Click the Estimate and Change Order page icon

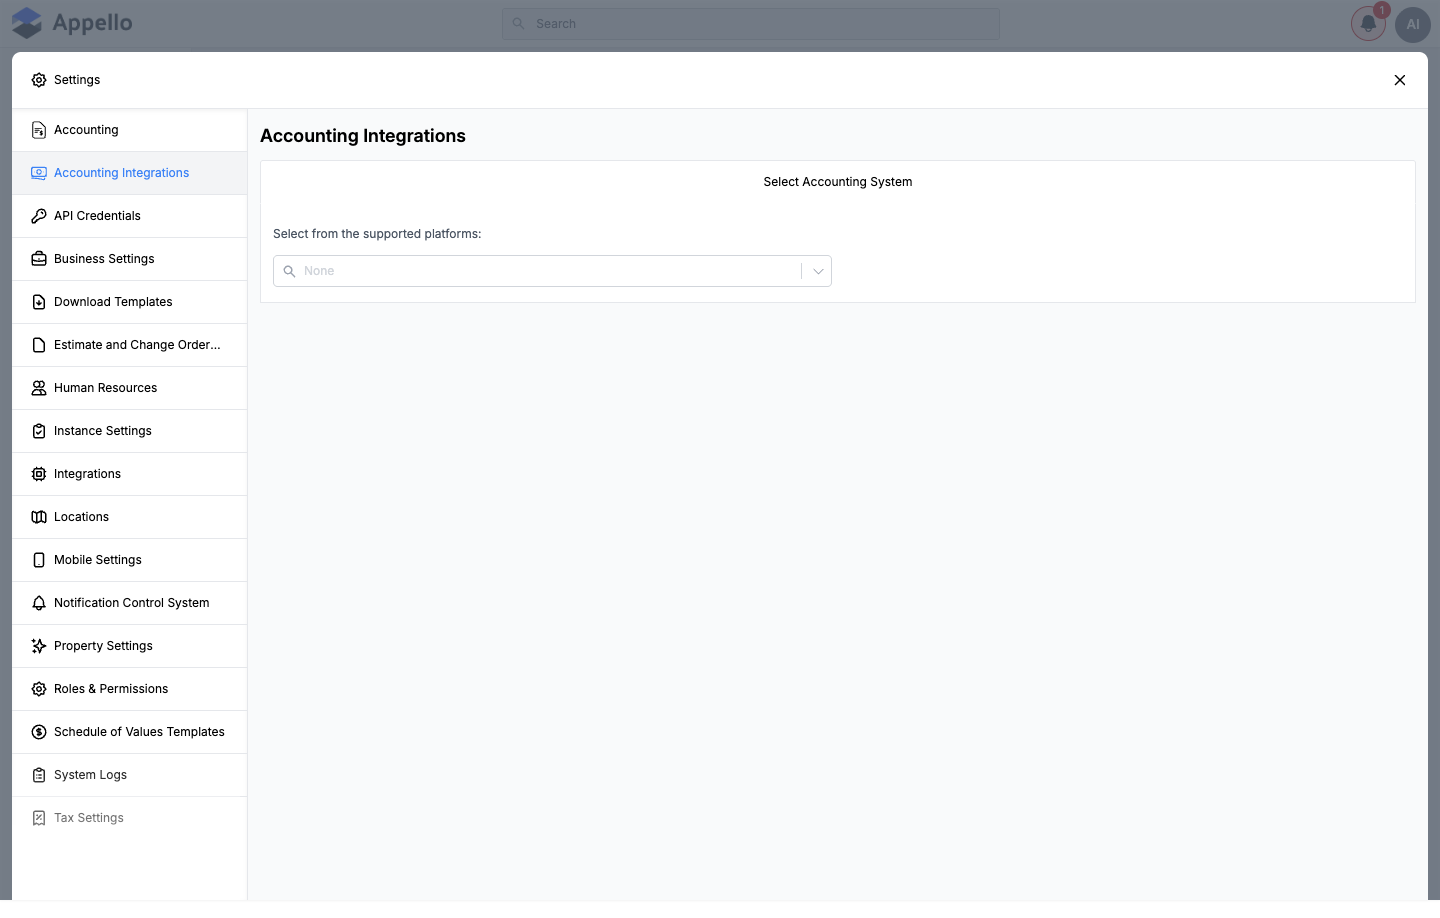pos(39,345)
